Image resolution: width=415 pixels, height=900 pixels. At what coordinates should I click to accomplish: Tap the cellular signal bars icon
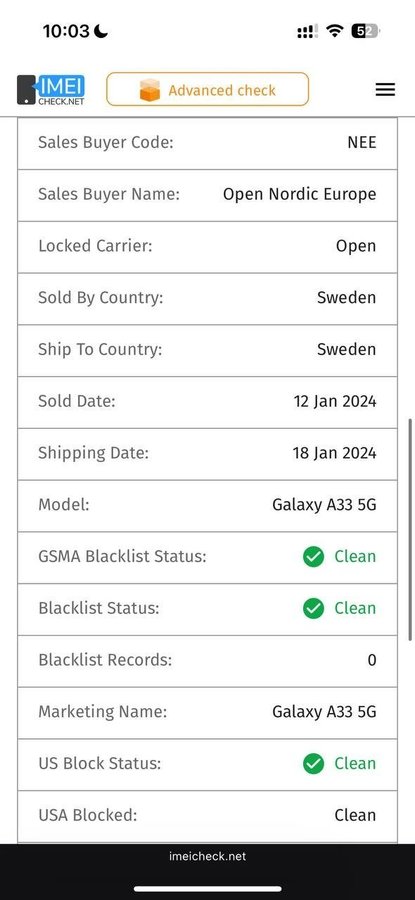coord(308,32)
